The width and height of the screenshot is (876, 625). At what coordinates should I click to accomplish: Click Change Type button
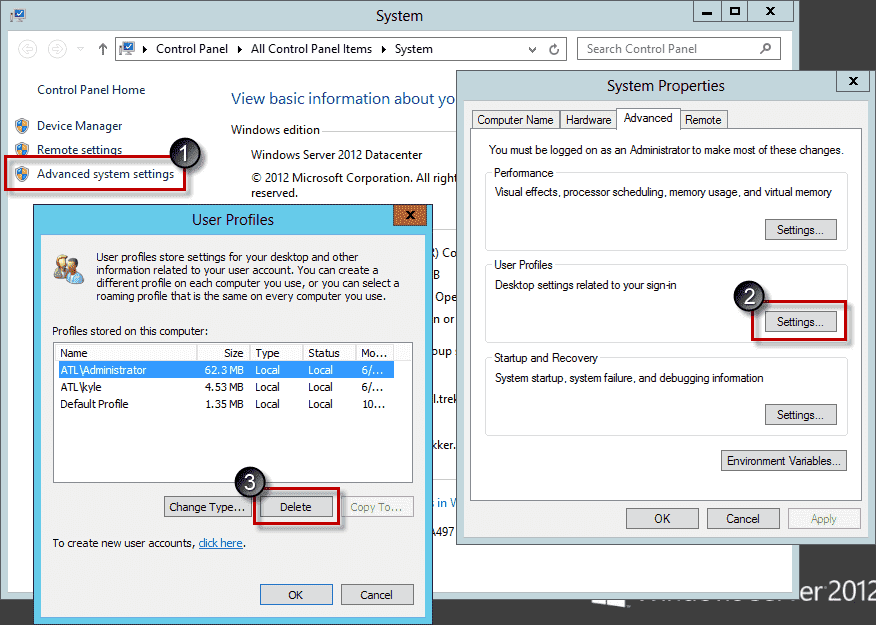(x=207, y=507)
